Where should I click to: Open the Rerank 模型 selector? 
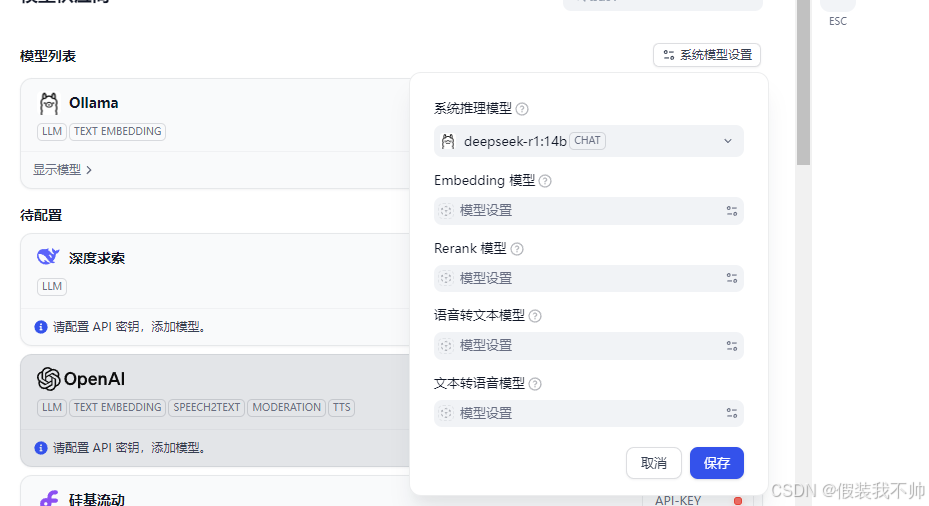(x=588, y=278)
